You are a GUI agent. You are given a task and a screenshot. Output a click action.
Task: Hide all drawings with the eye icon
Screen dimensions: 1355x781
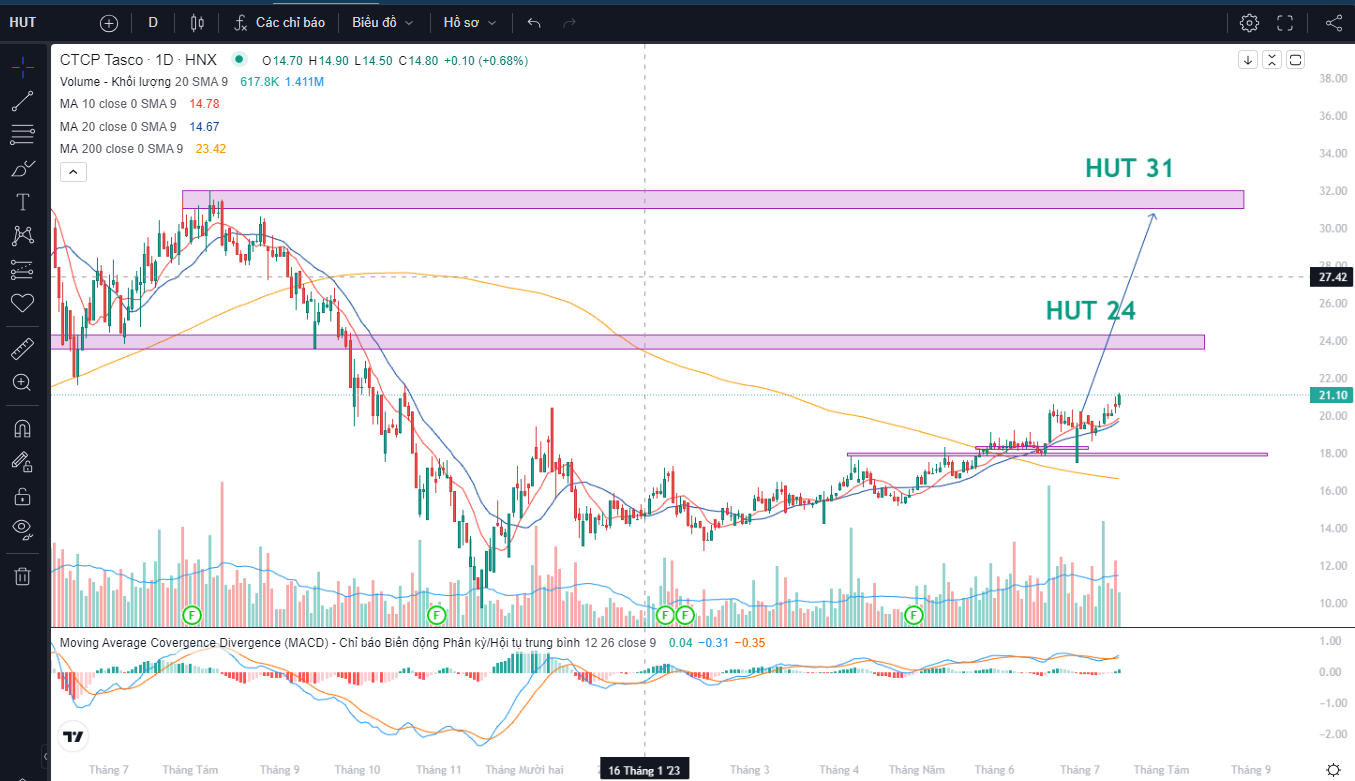[22, 529]
